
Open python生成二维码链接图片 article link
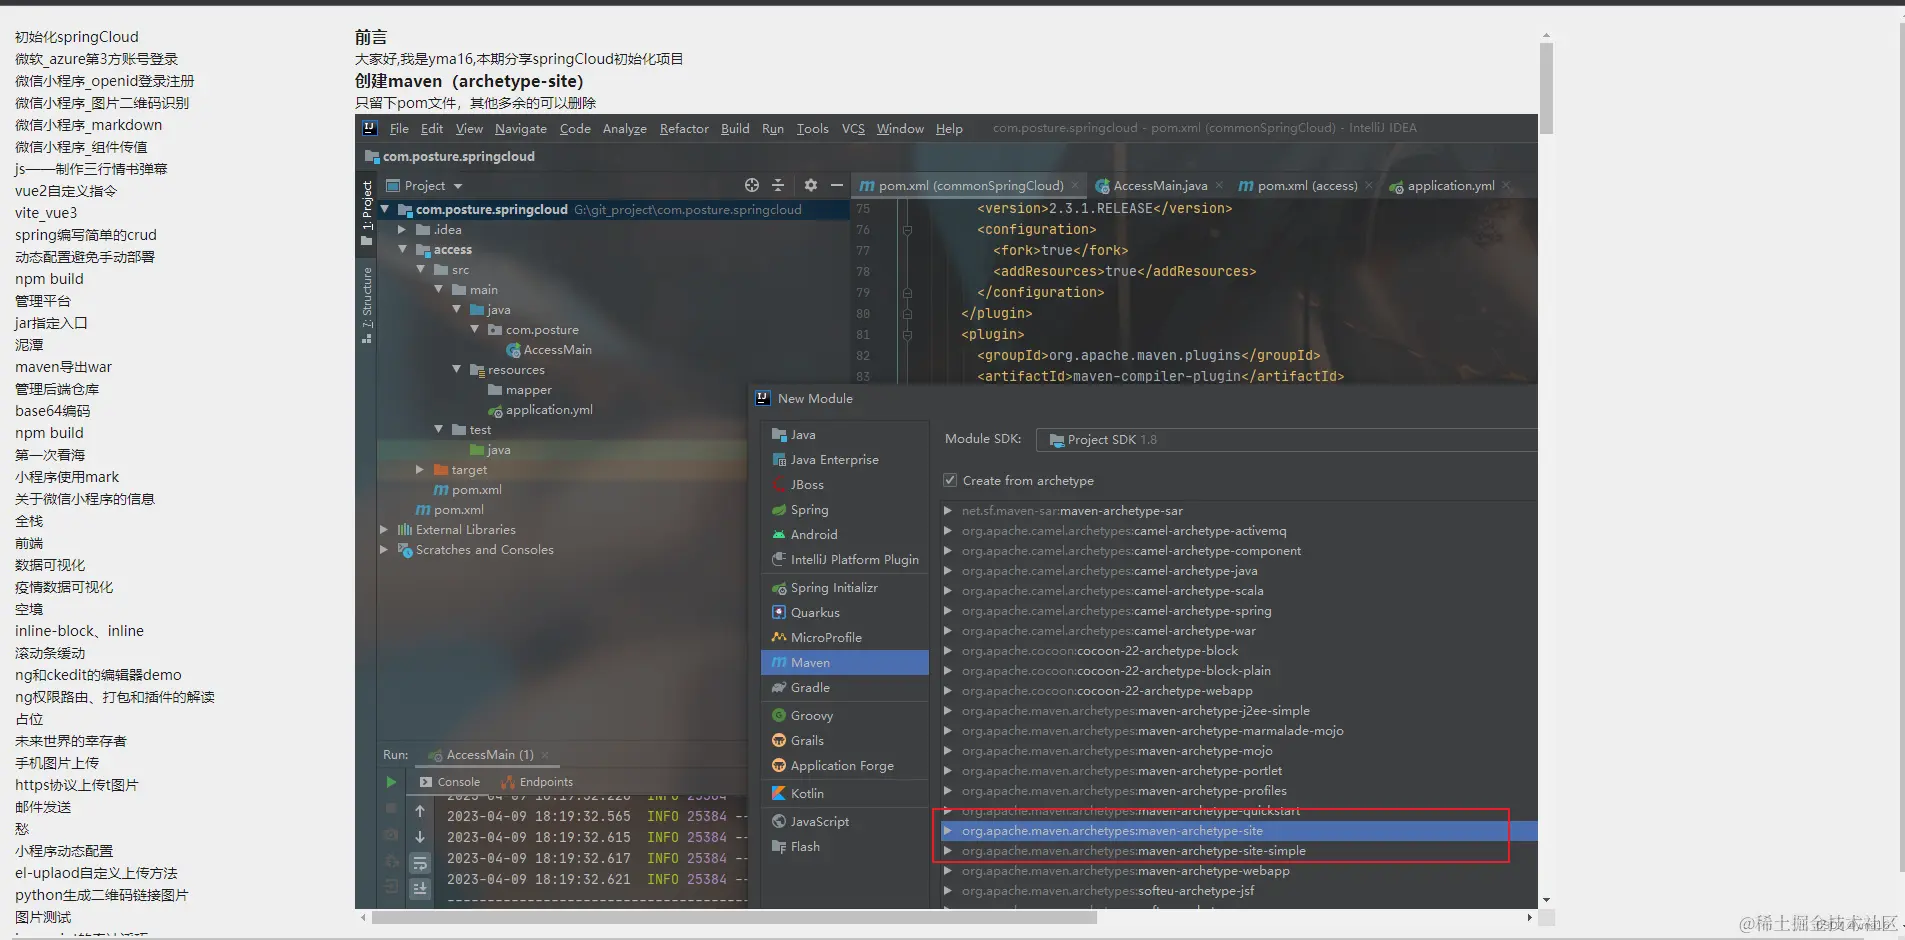pos(101,895)
